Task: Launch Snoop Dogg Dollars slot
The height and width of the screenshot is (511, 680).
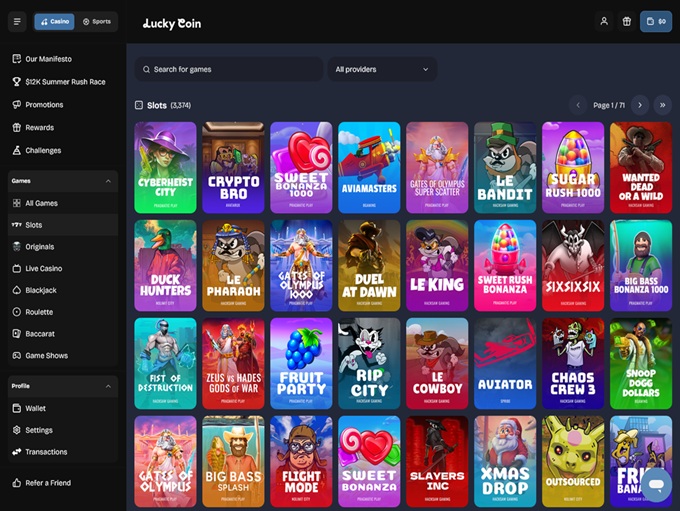Action: (641, 364)
